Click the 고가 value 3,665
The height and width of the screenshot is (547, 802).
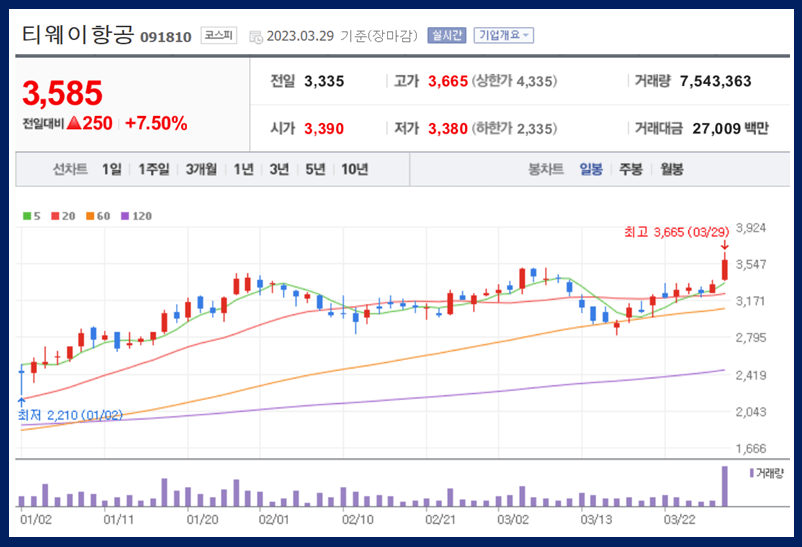coord(448,81)
